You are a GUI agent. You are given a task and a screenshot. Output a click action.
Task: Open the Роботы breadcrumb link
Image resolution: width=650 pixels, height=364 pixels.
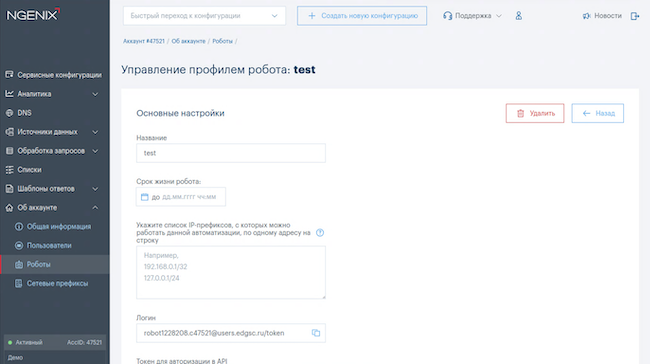point(223,41)
